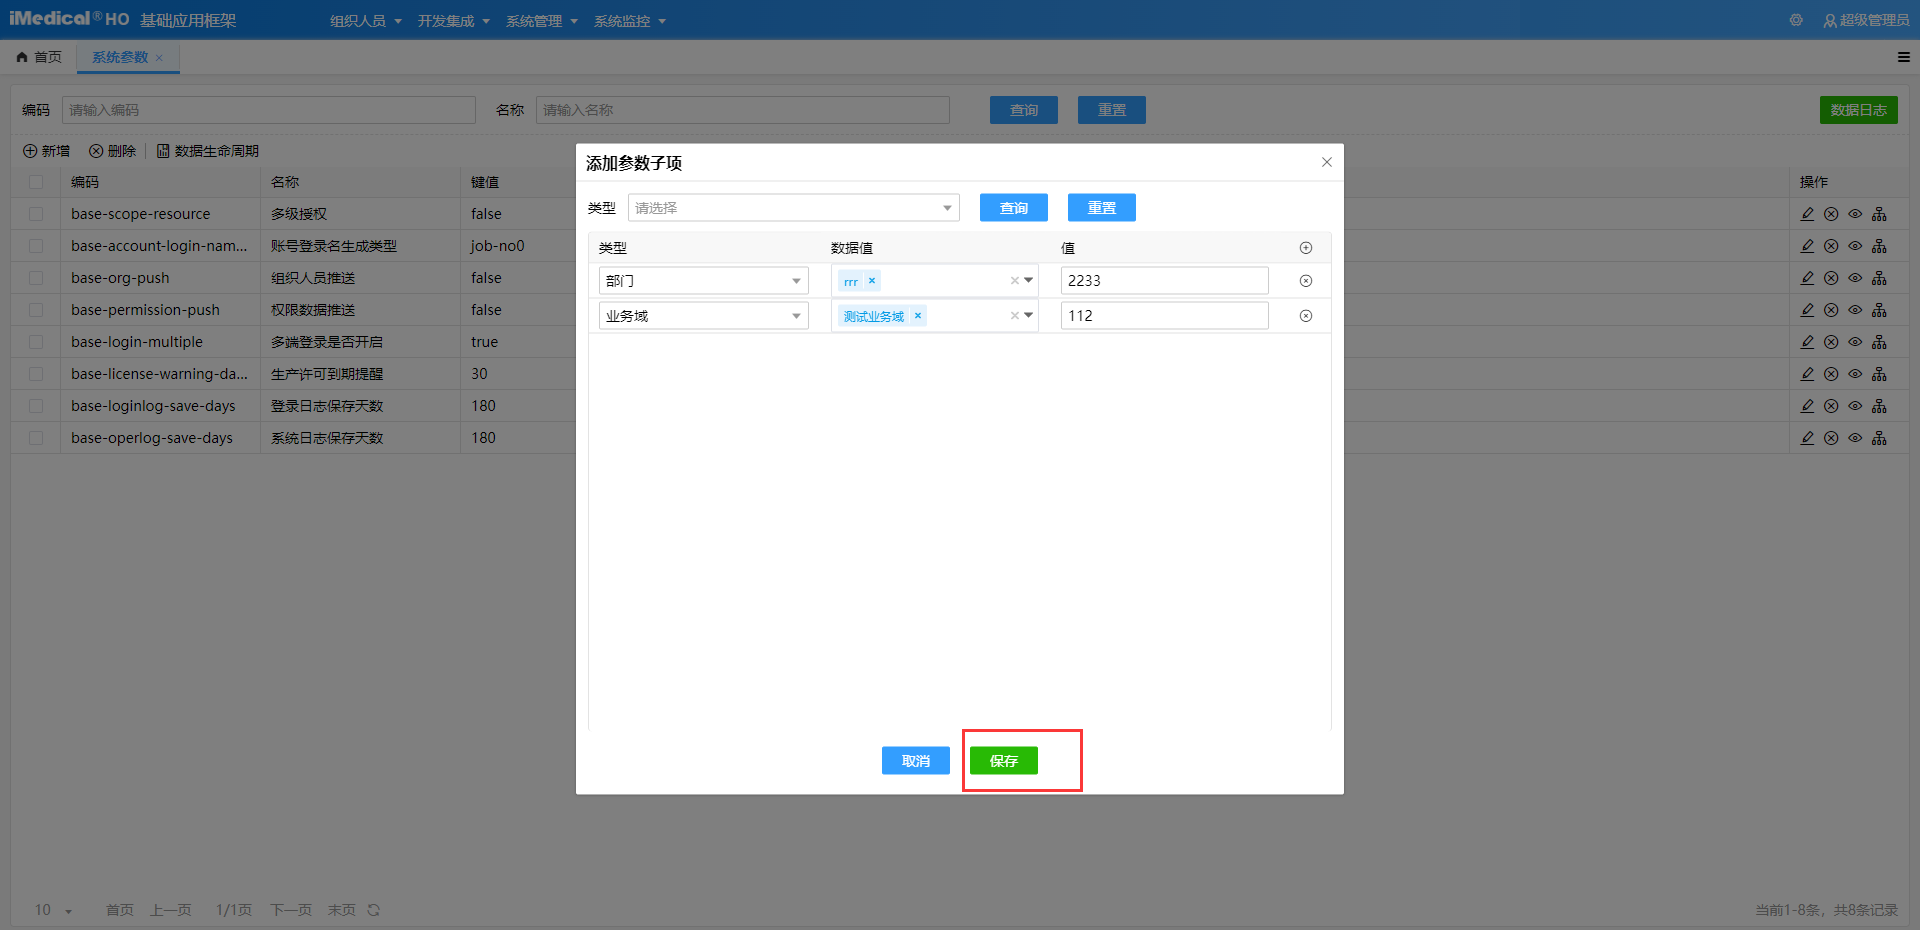Expand the 组织人员 menu

366,21
